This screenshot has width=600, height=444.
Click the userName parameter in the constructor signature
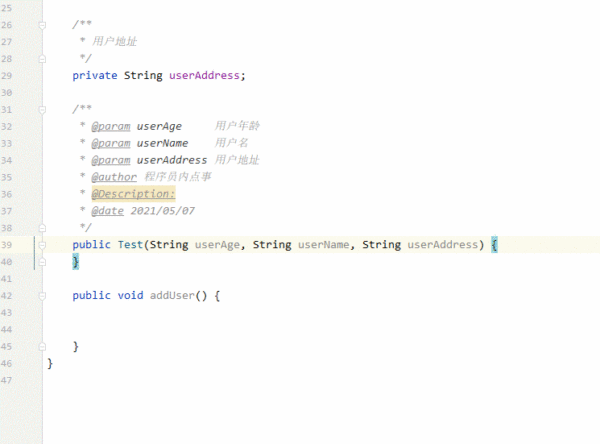(324, 245)
